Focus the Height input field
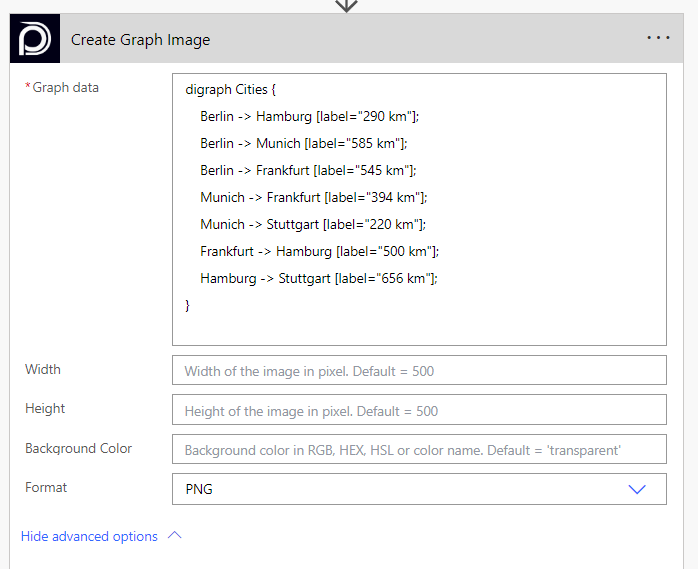Viewport: 698px width, 569px height. (419, 410)
